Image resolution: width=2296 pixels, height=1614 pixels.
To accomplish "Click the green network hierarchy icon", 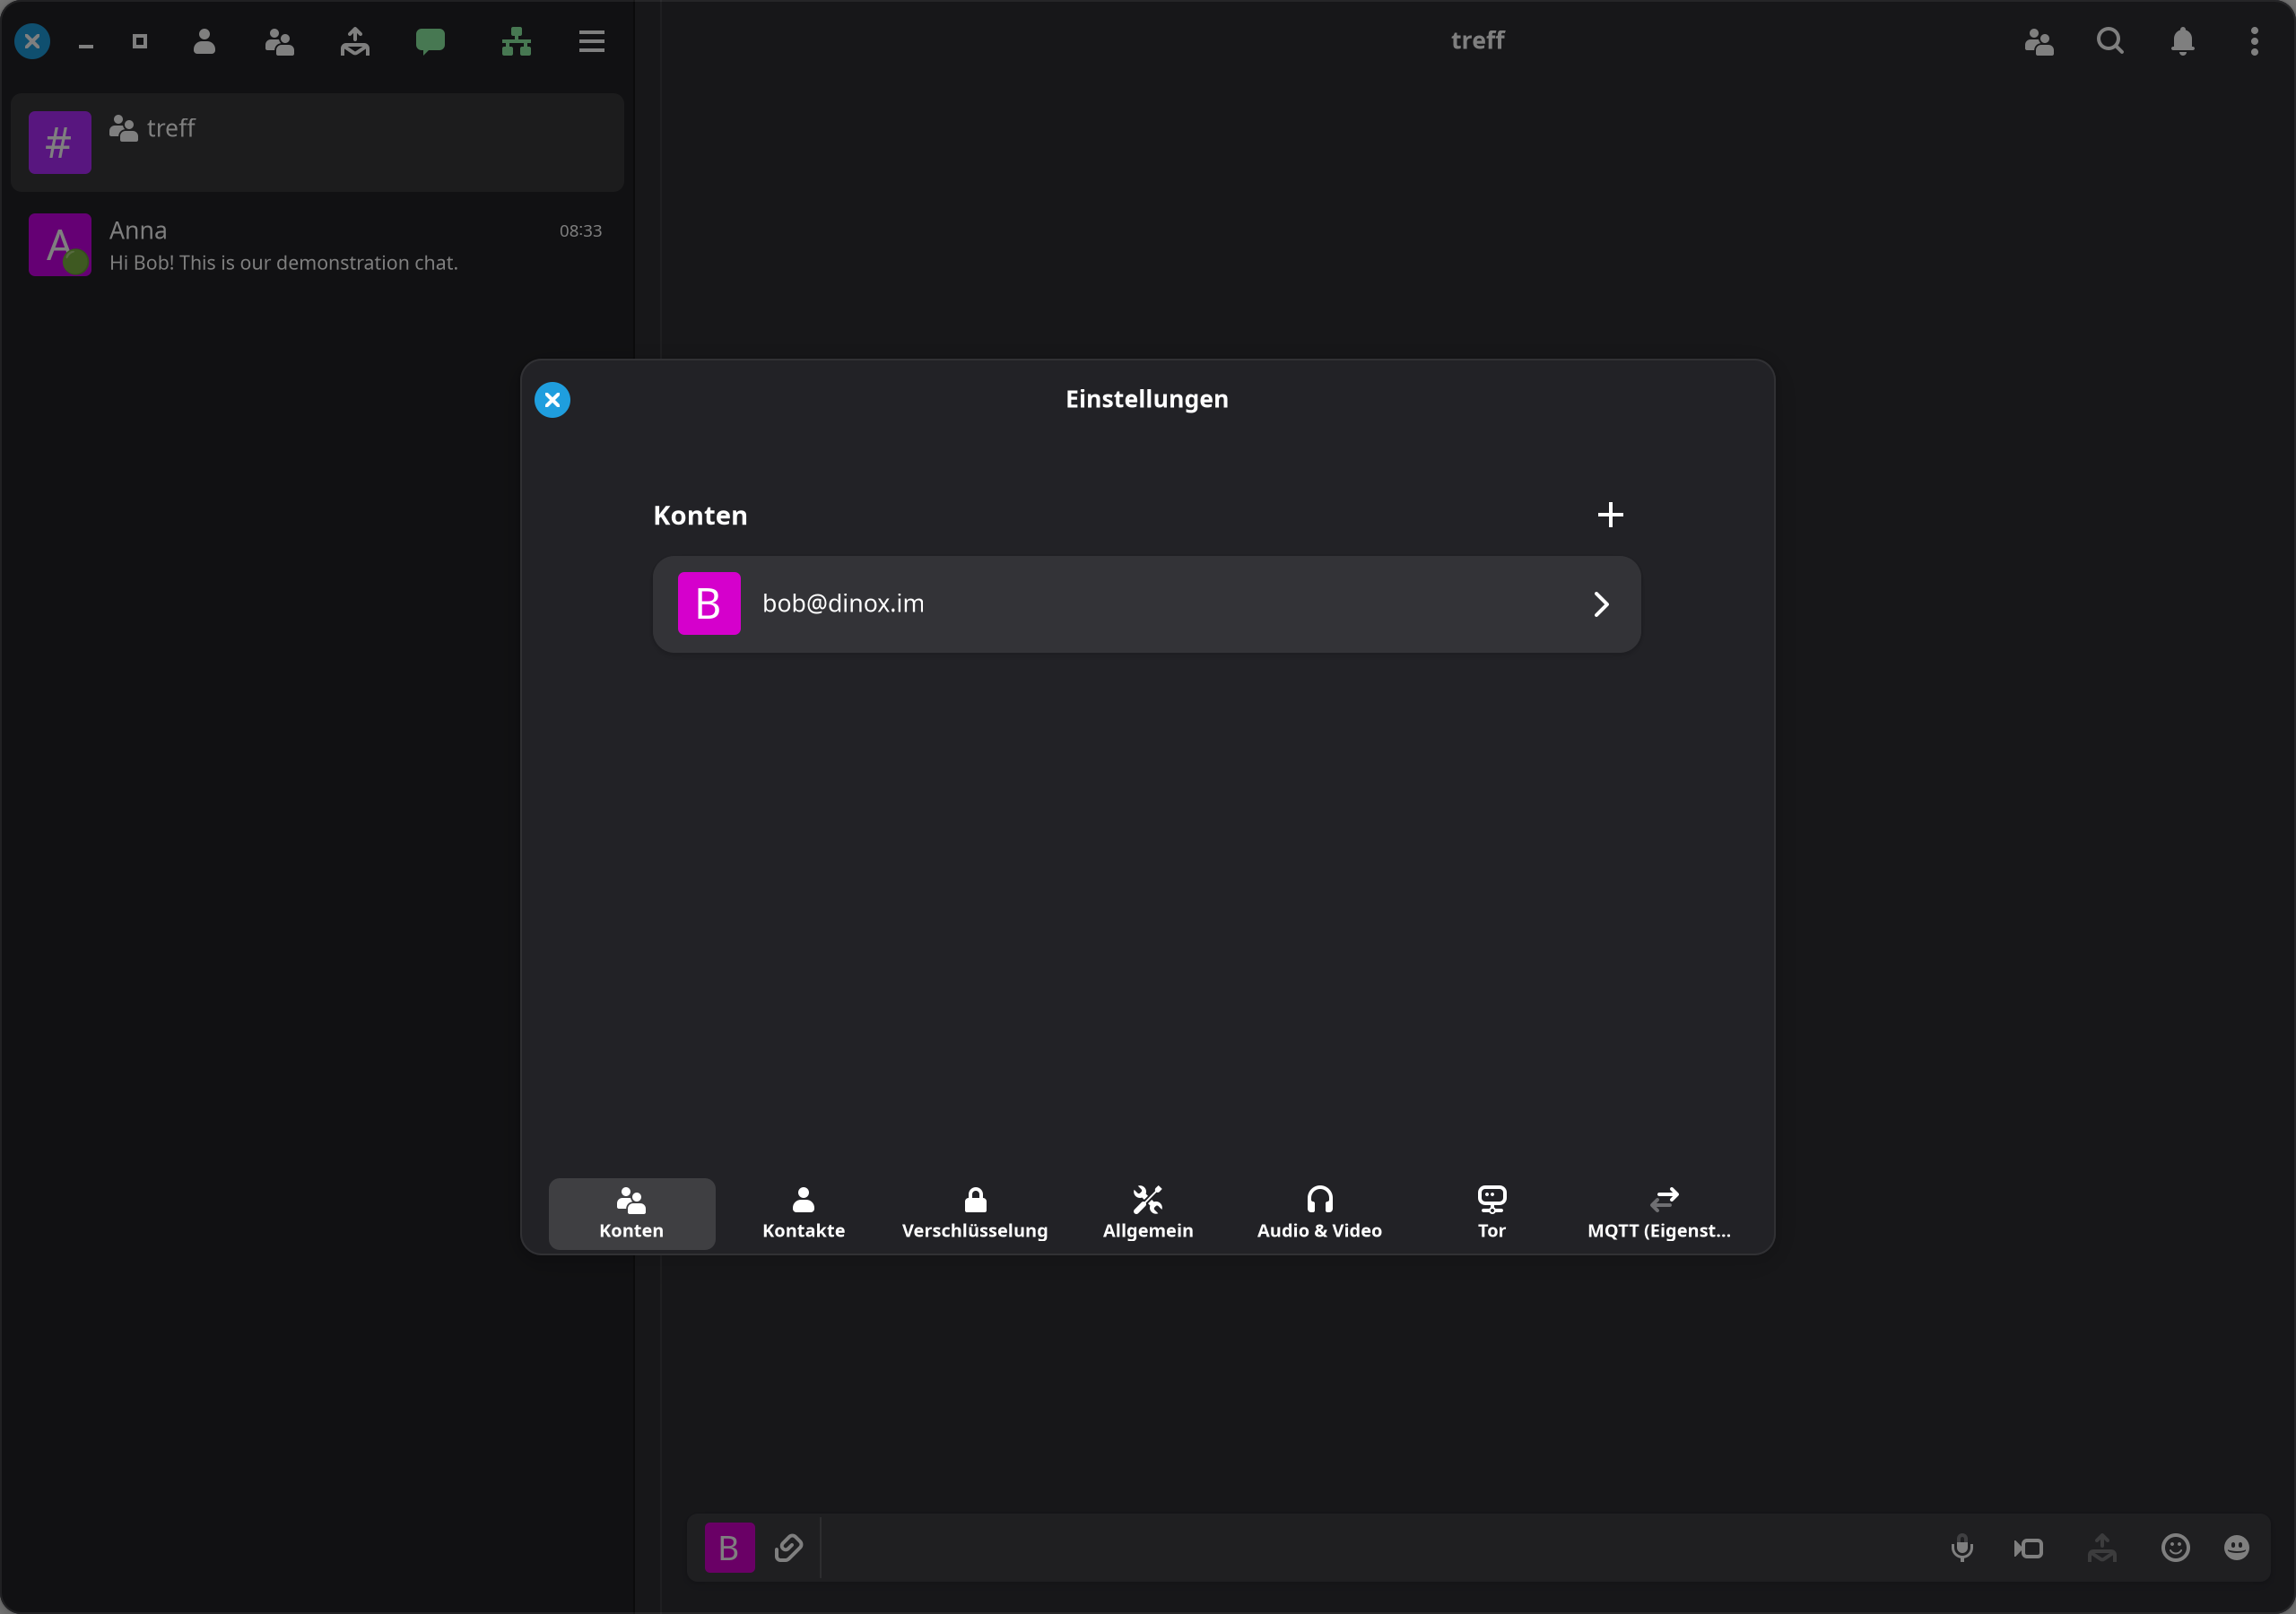I will 516,41.
